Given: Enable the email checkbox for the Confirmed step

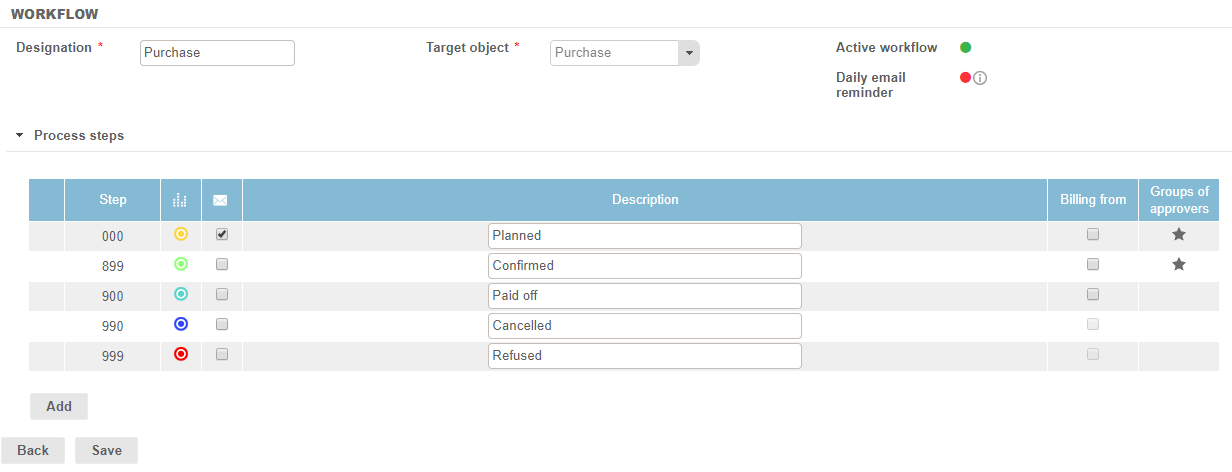Looking at the screenshot, I should 222,265.
